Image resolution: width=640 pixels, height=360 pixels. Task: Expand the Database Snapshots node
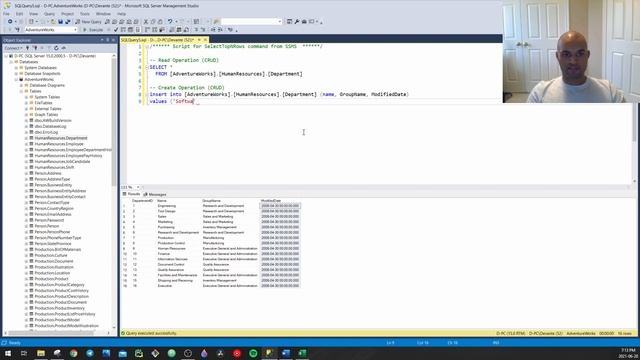point(16,73)
